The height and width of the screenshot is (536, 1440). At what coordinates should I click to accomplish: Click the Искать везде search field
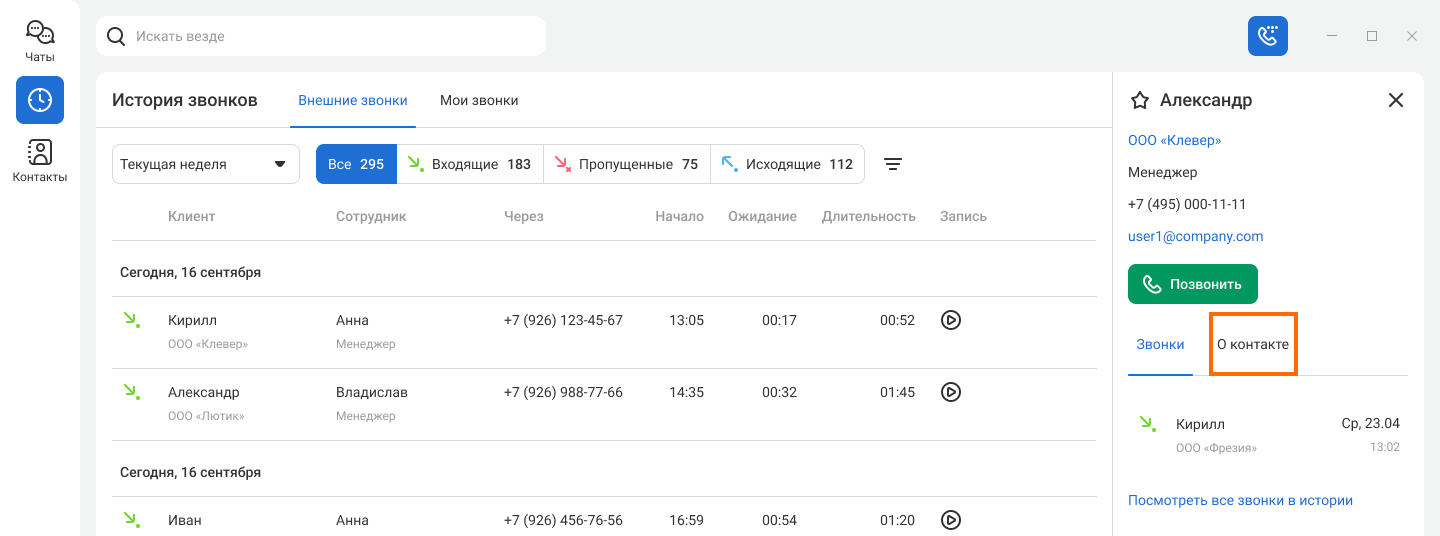[321, 36]
